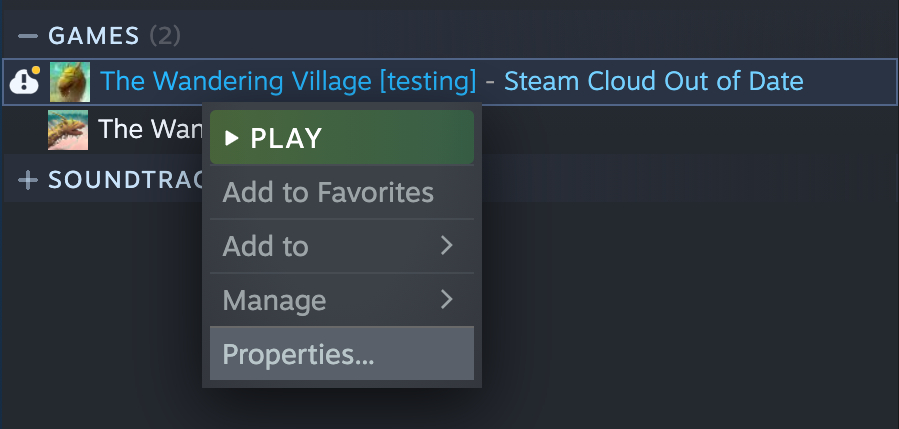Viewport: 899px width, 429px height.
Task: Collapse the GAMES section with the minus icon
Action: coord(28,36)
